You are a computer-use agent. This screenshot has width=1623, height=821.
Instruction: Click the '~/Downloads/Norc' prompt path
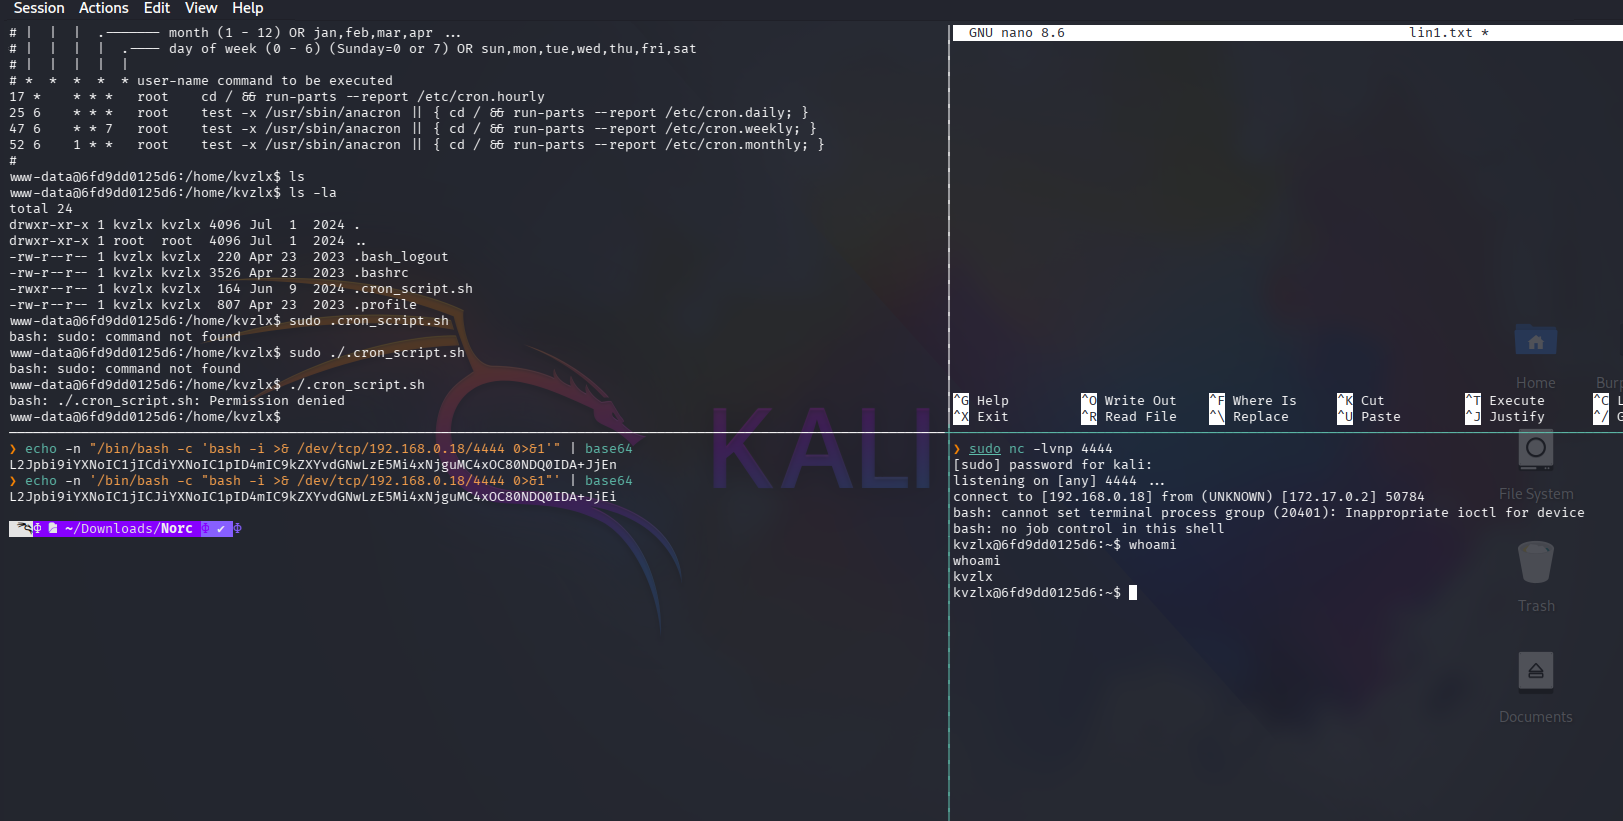coord(129,529)
